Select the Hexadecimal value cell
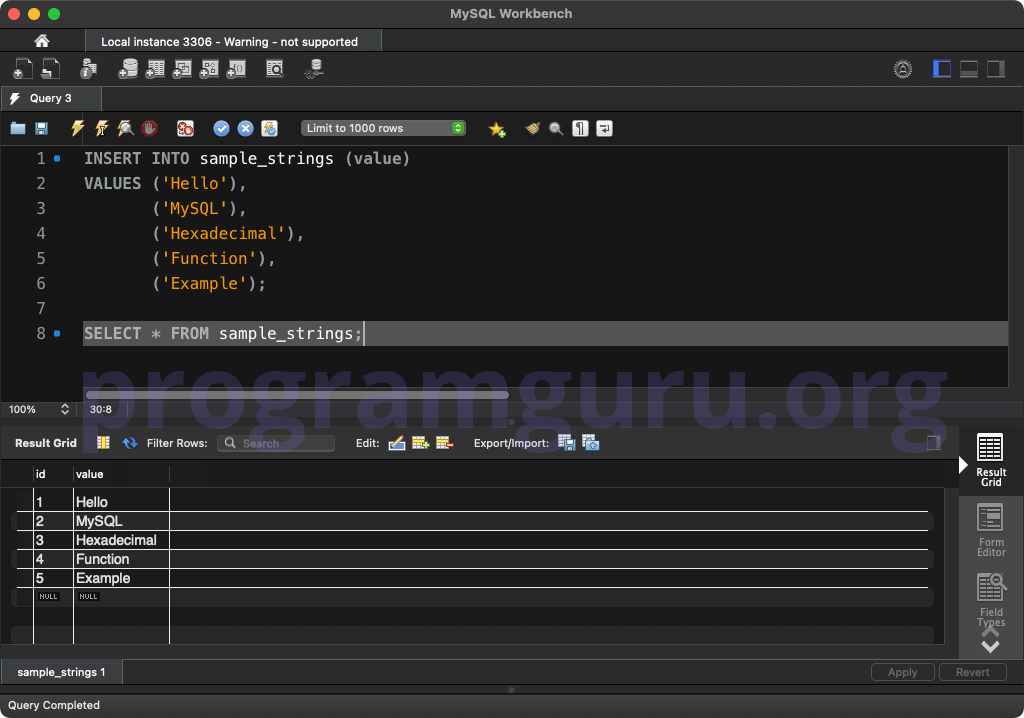Viewport: 1024px width, 718px height. [121, 540]
